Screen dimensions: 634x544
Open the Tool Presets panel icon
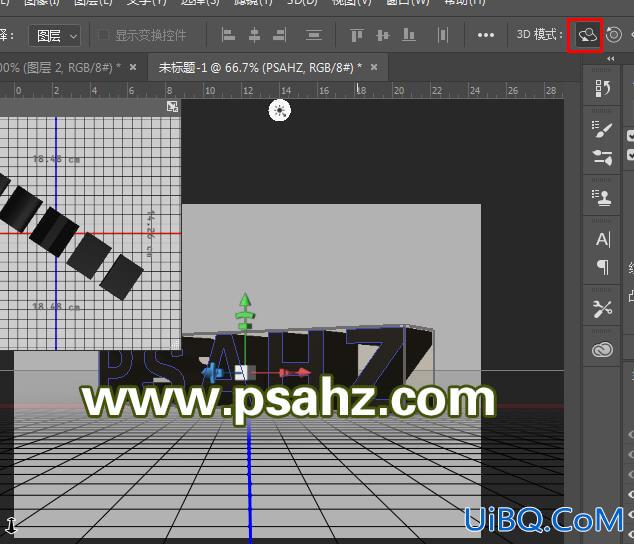coord(602,309)
